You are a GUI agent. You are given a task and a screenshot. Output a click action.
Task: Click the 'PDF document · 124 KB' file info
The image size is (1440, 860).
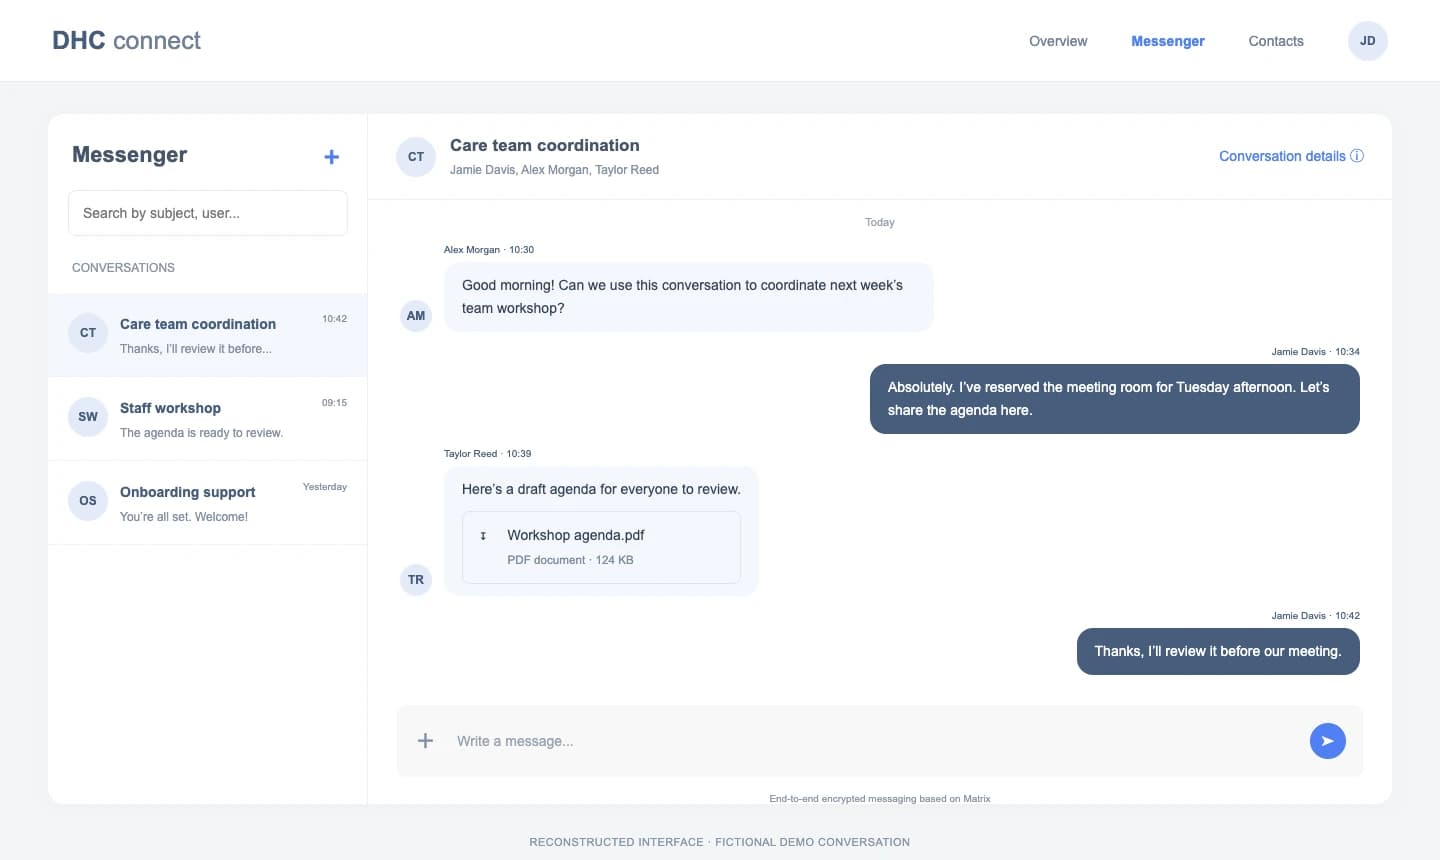coord(570,560)
